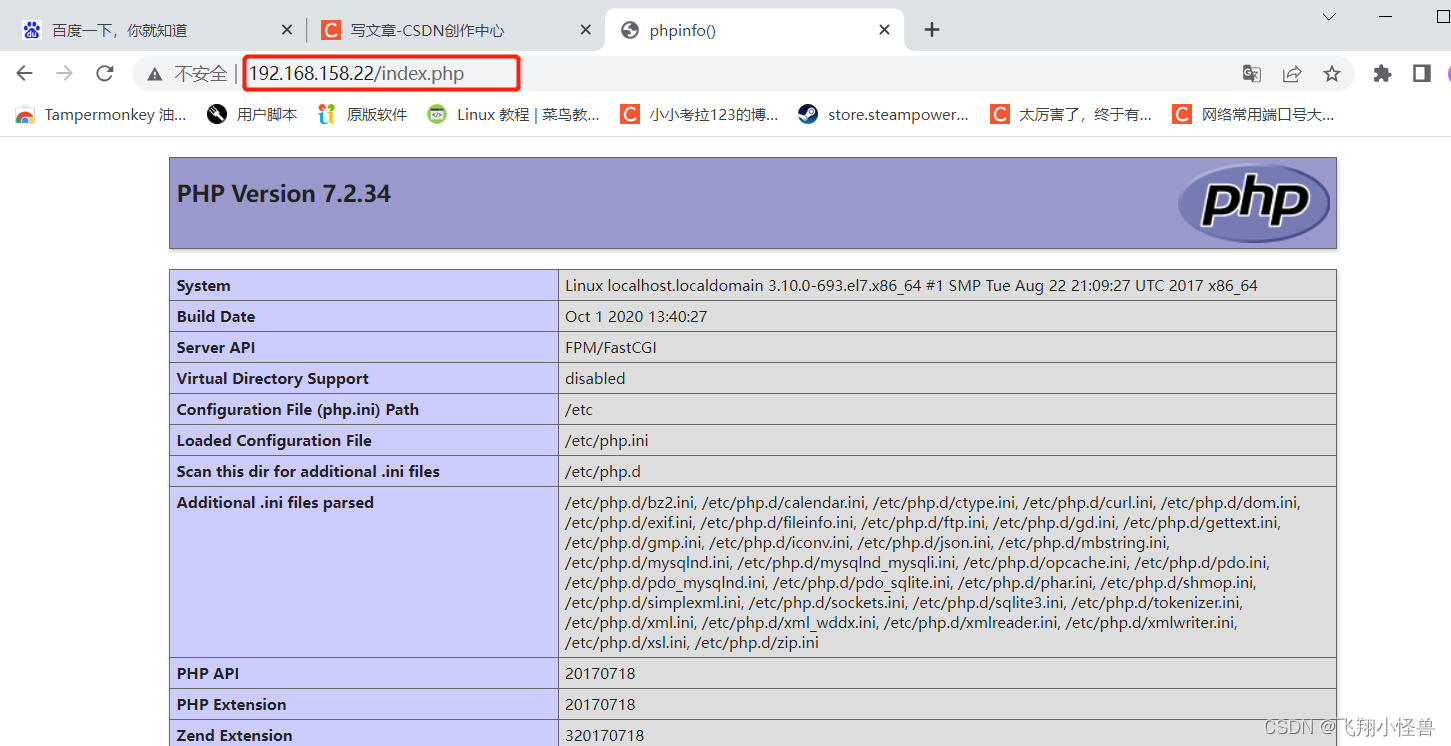Click the share page icon
This screenshot has width=1451, height=746.
pyautogui.click(x=1291, y=73)
